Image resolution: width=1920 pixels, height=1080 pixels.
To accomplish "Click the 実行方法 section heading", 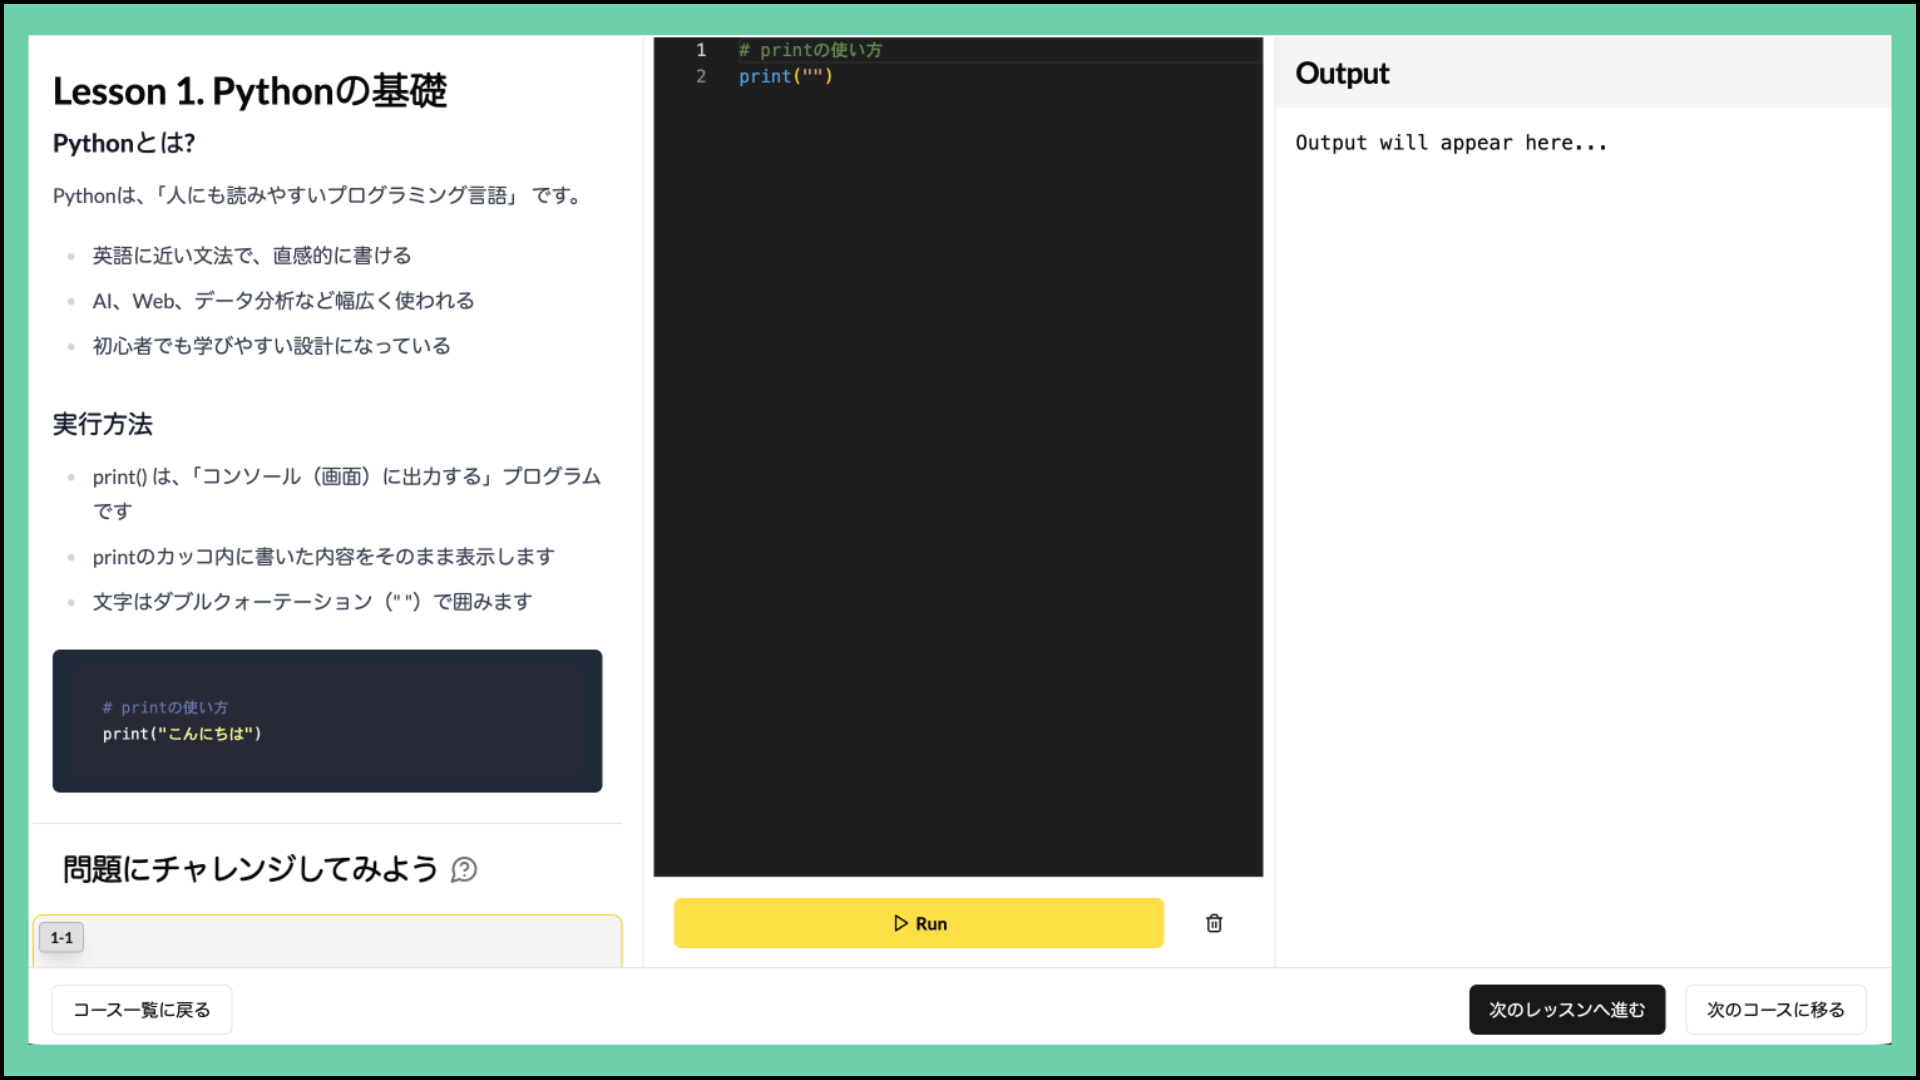I will [x=103, y=424].
